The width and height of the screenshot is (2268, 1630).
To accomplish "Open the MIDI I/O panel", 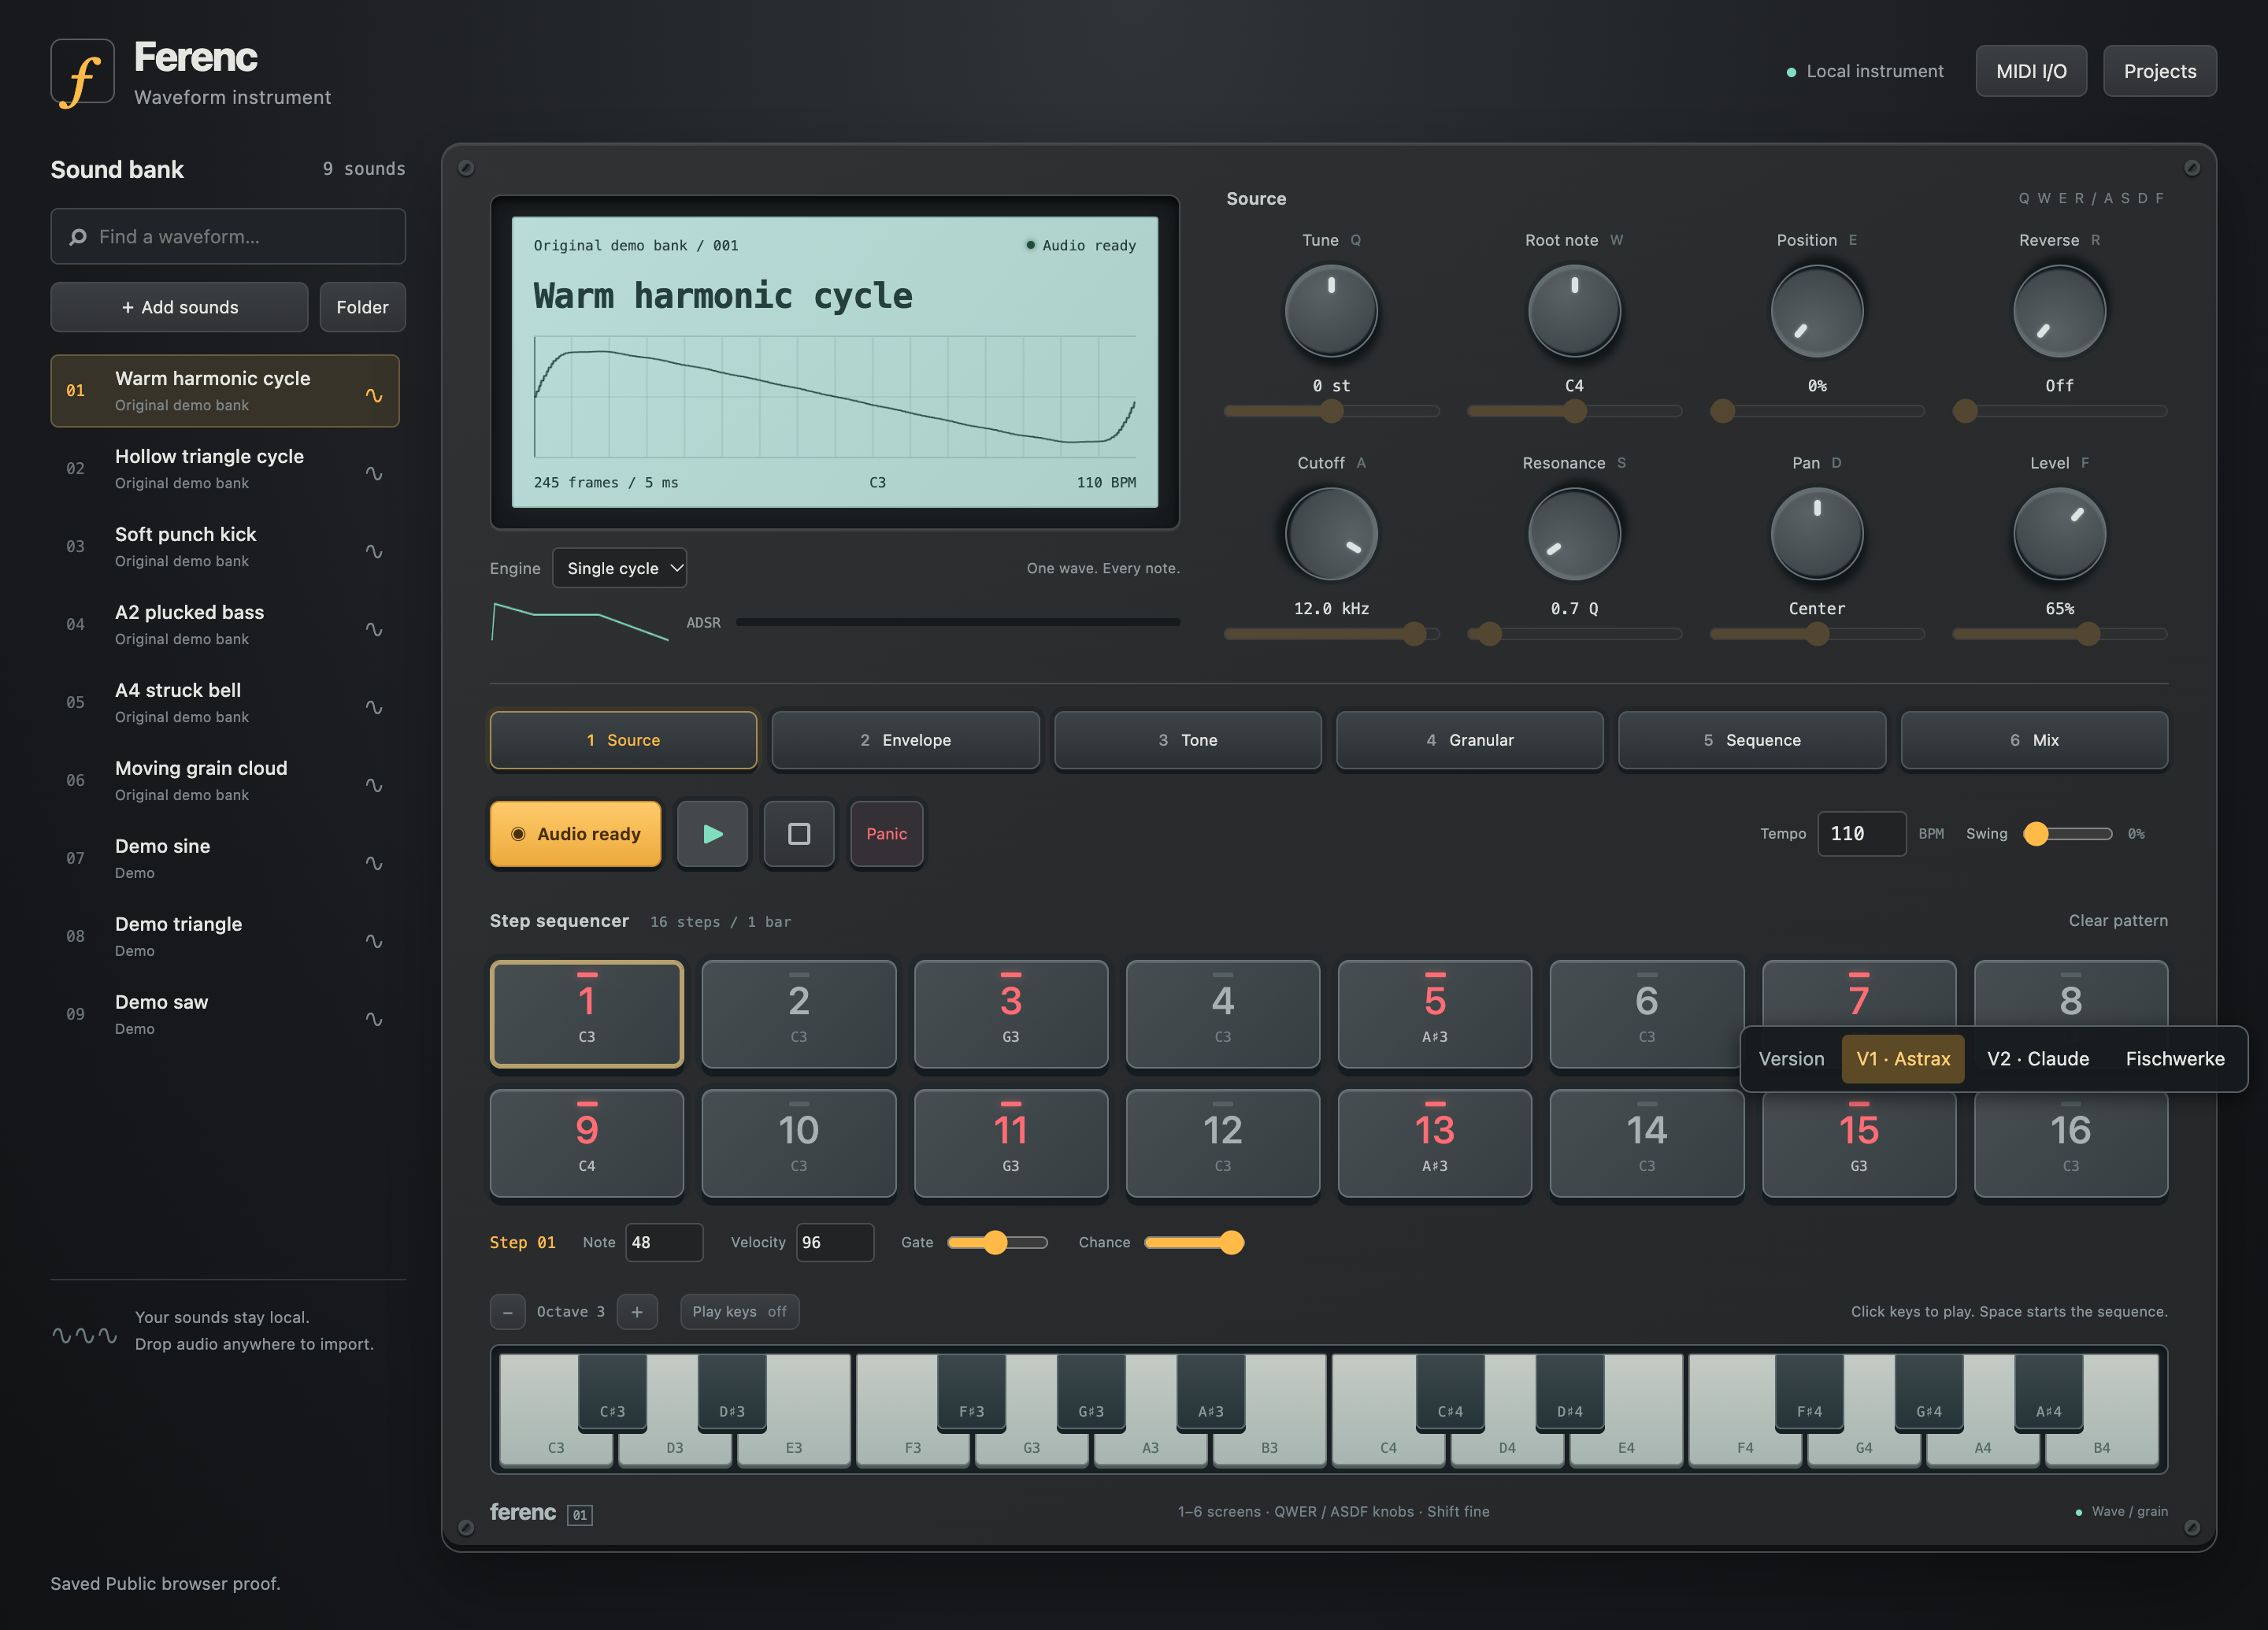I will click(x=2031, y=71).
